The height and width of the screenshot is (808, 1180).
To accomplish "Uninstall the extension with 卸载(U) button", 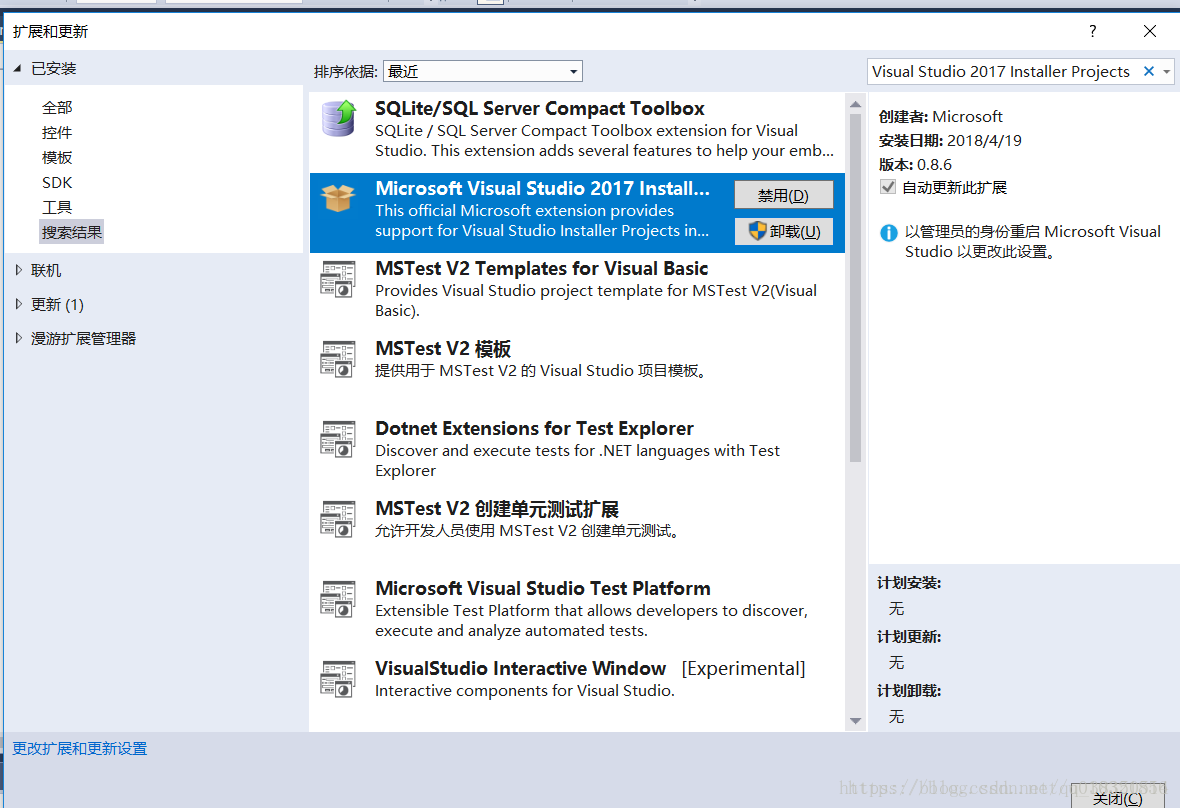I will [783, 232].
